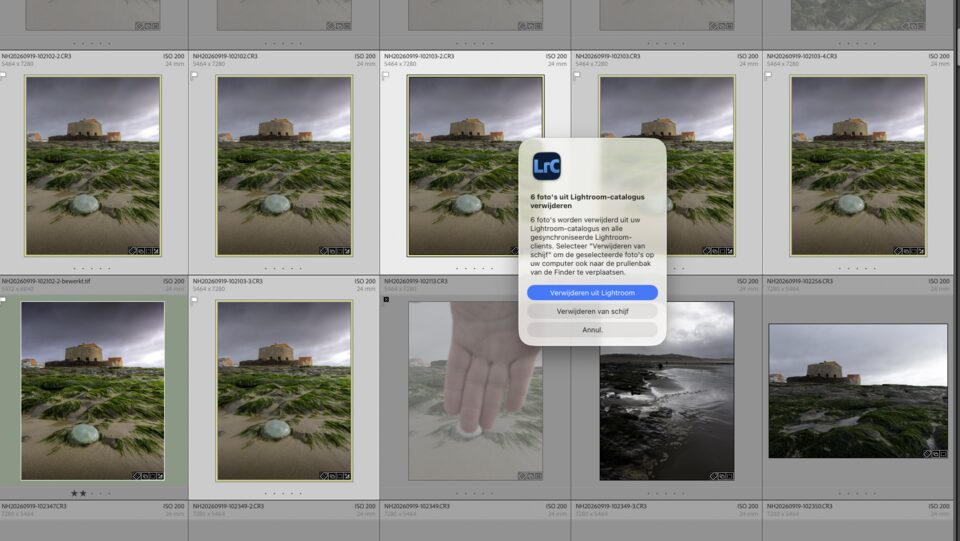This screenshot has height=541, width=960.
Task: Toggle flag on NH20260919-102102-2.CR3
Action: click(3, 75)
